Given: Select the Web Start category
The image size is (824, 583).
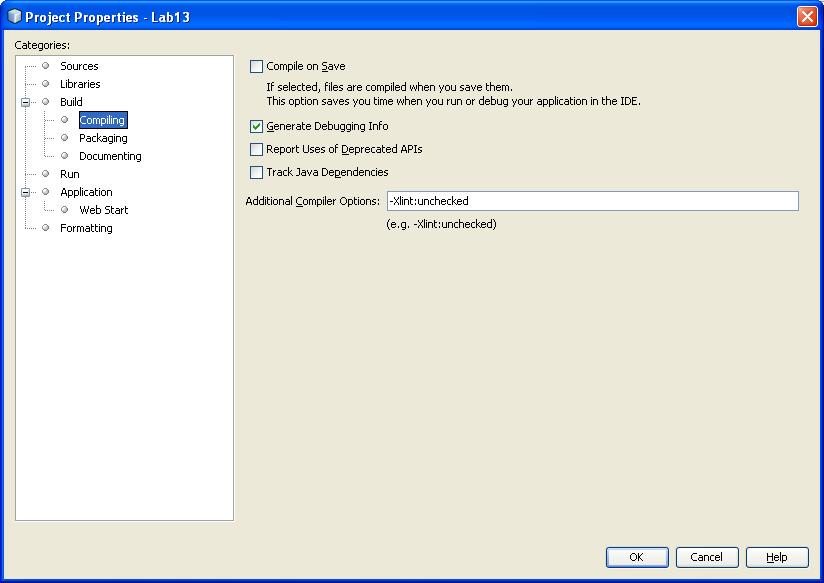Looking at the screenshot, I should coord(104,210).
